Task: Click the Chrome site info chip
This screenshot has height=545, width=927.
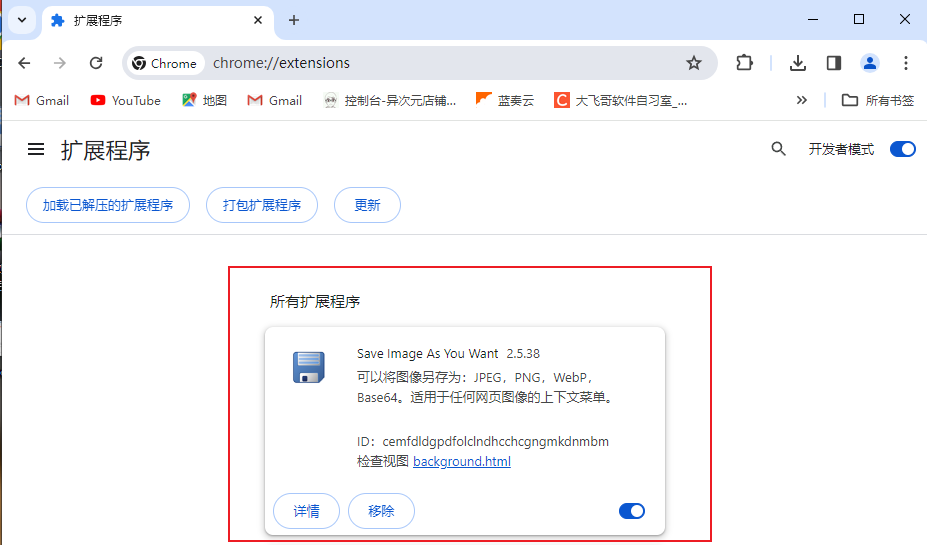Action: [165, 63]
